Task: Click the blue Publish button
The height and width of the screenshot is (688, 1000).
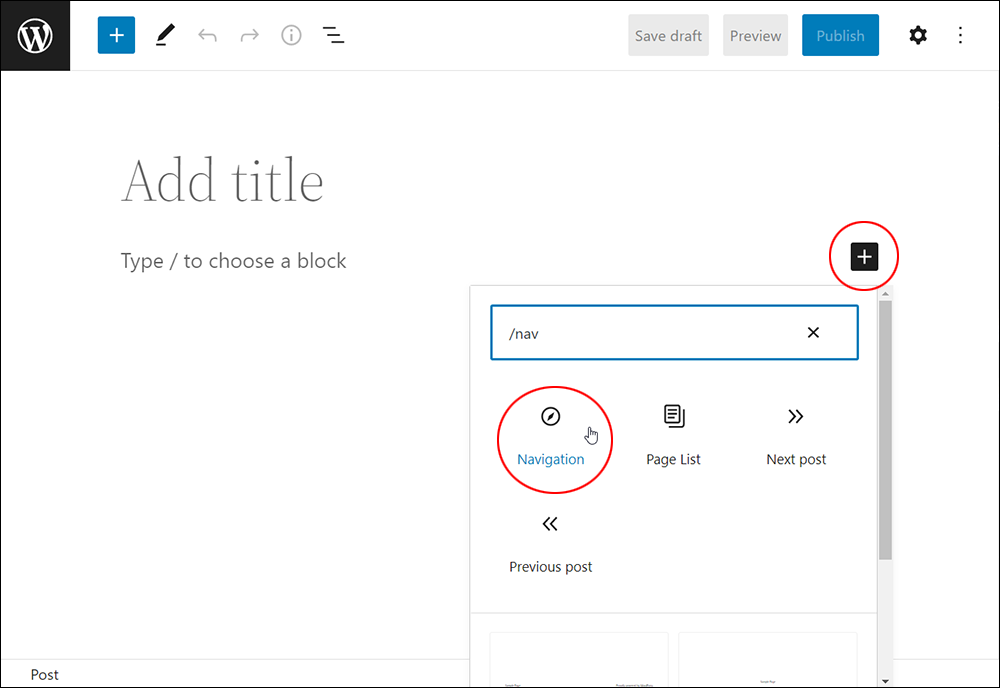Action: click(x=841, y=36)
